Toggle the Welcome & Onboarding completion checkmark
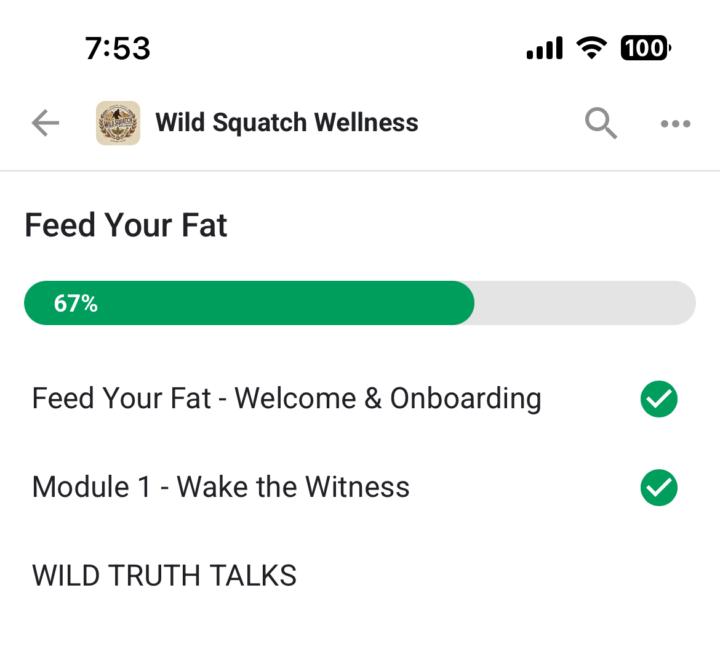 click(x=658, y=399)
